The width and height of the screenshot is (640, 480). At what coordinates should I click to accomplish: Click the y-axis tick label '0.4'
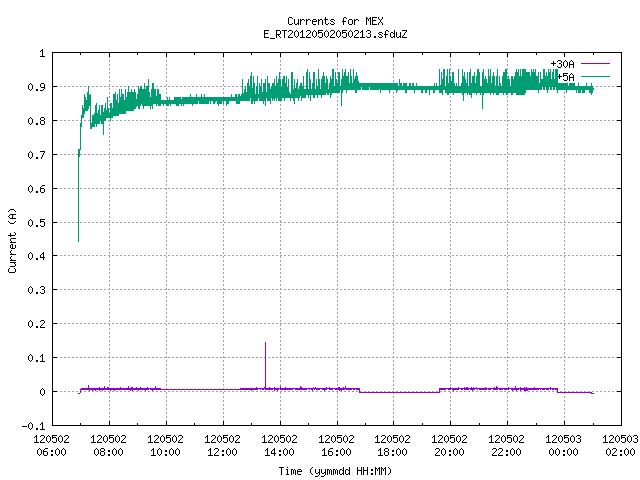pyautogui.click(x=36, y=256)
